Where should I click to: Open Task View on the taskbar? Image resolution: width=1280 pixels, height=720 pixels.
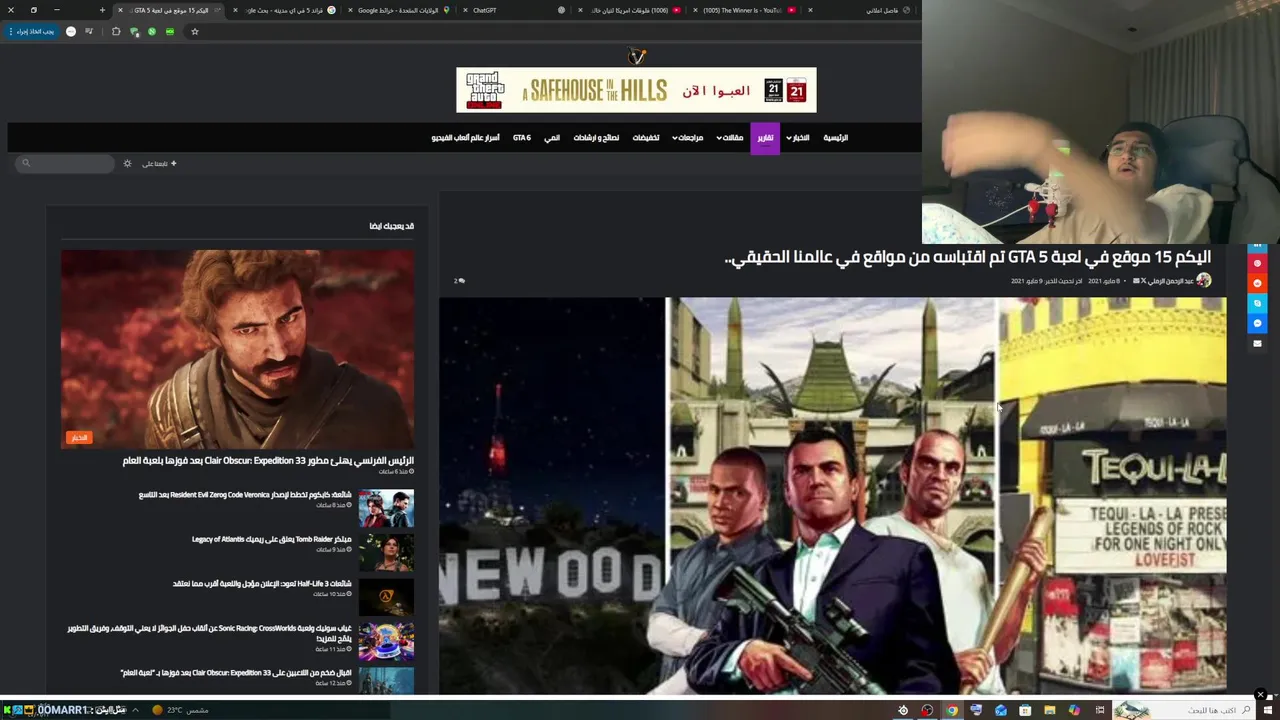coord(1099,710)
